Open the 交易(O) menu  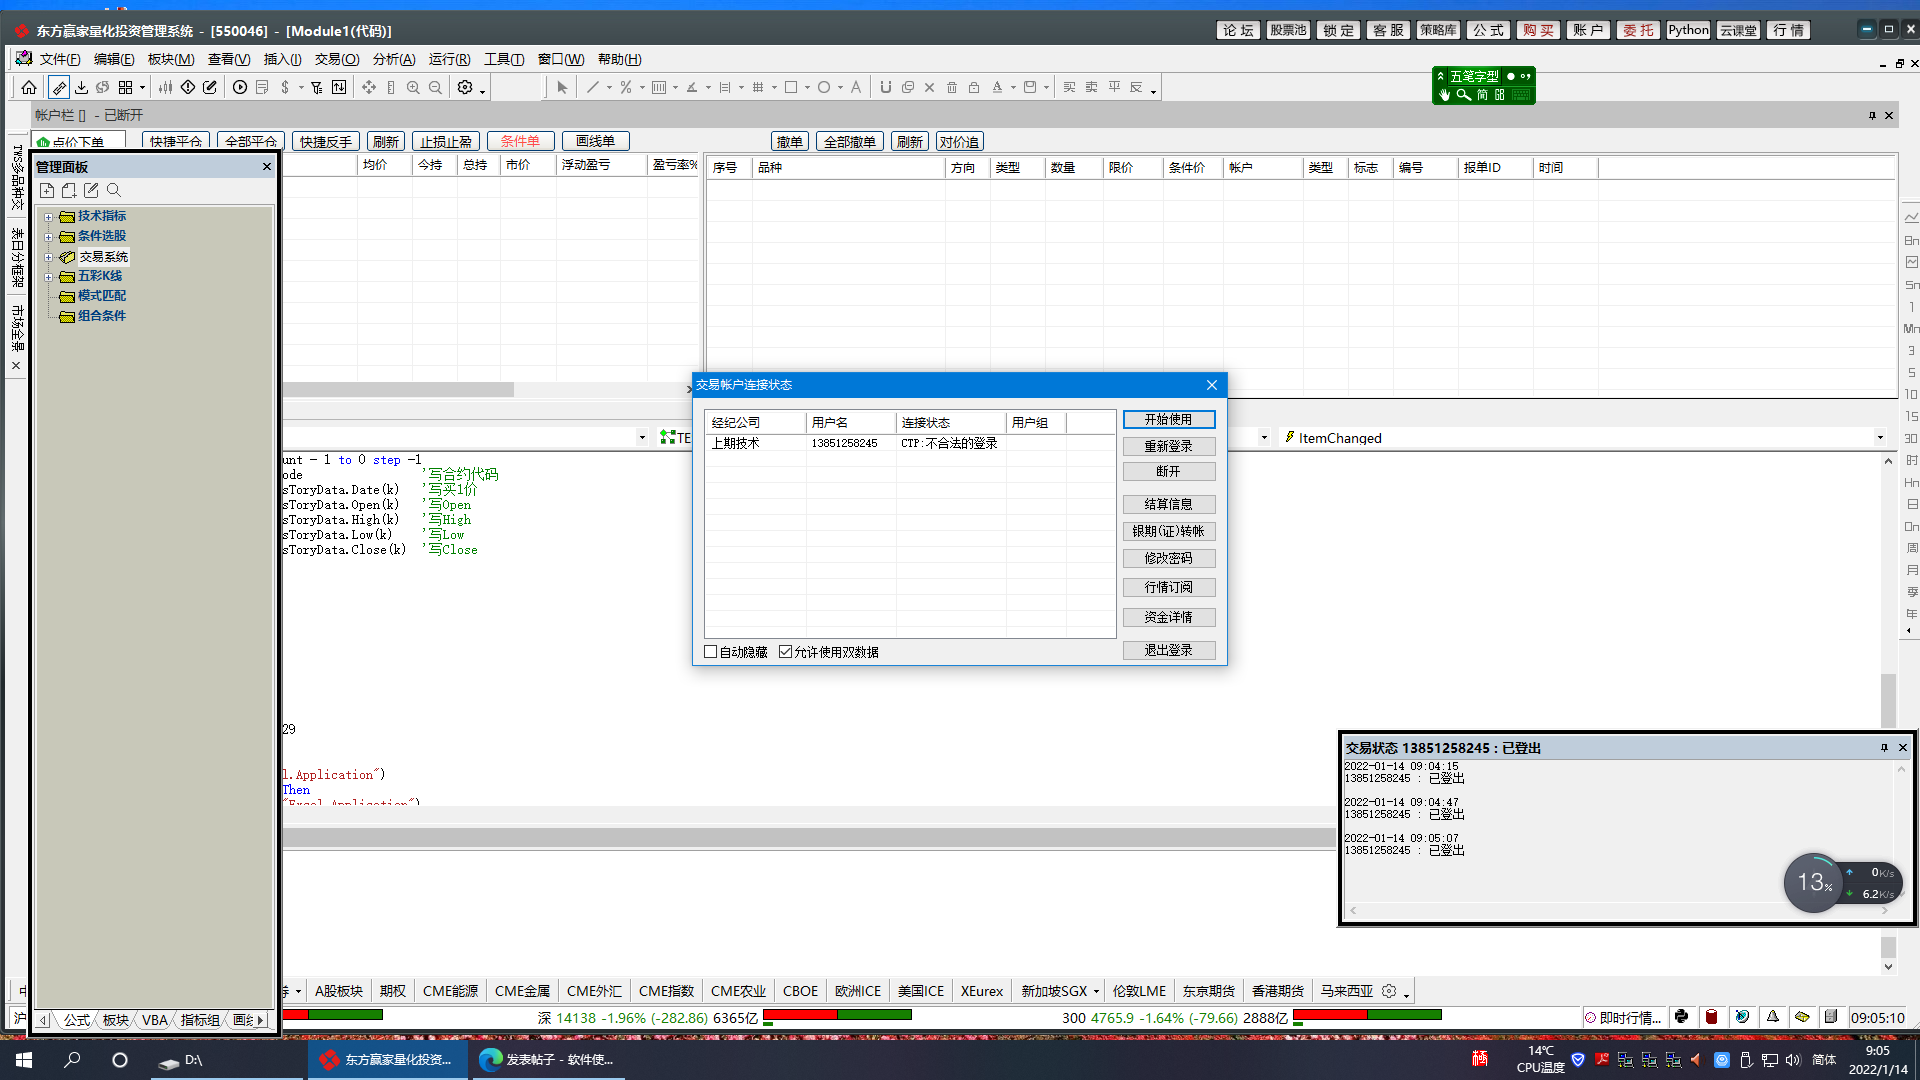[336, 59]
